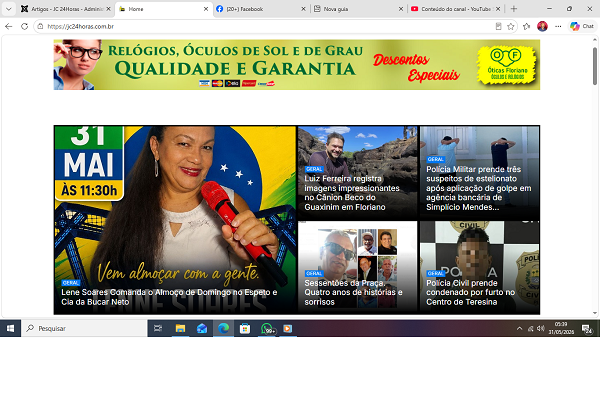Open network status tray icon
This screenshot has width=600, height=395.
pyautogui.click(x=530, y=328)
